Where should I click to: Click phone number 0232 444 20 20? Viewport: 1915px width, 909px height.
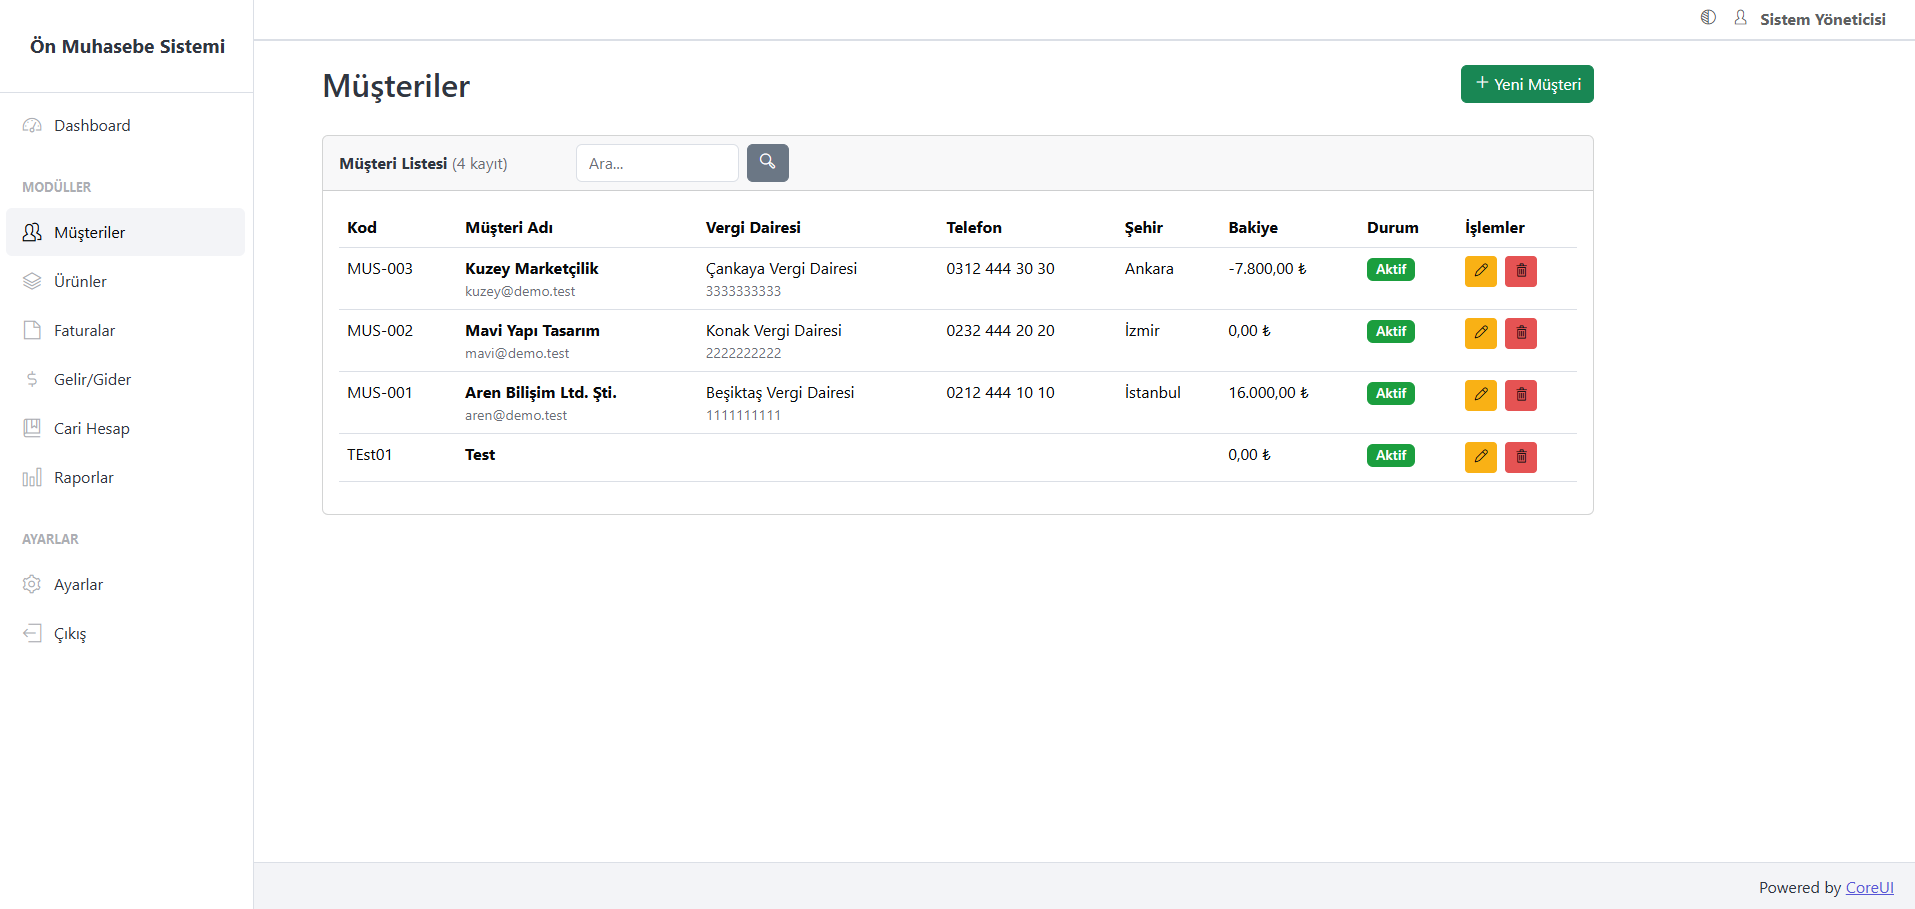pyautogui.click(x=1000, y=330)
